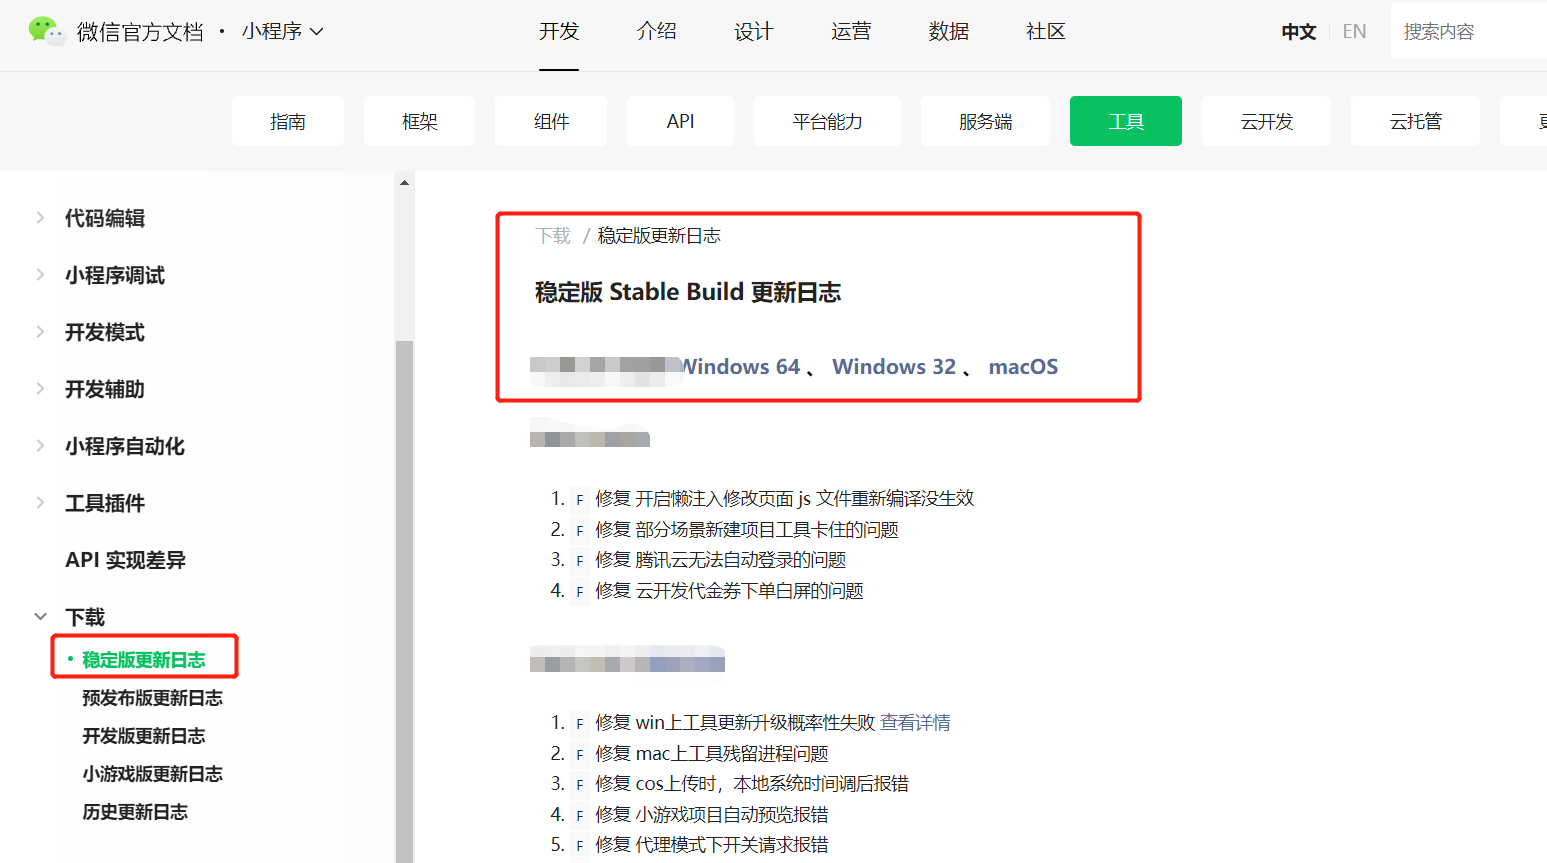
Task: Switch language to EN
Action: [x=1354, y=32]
